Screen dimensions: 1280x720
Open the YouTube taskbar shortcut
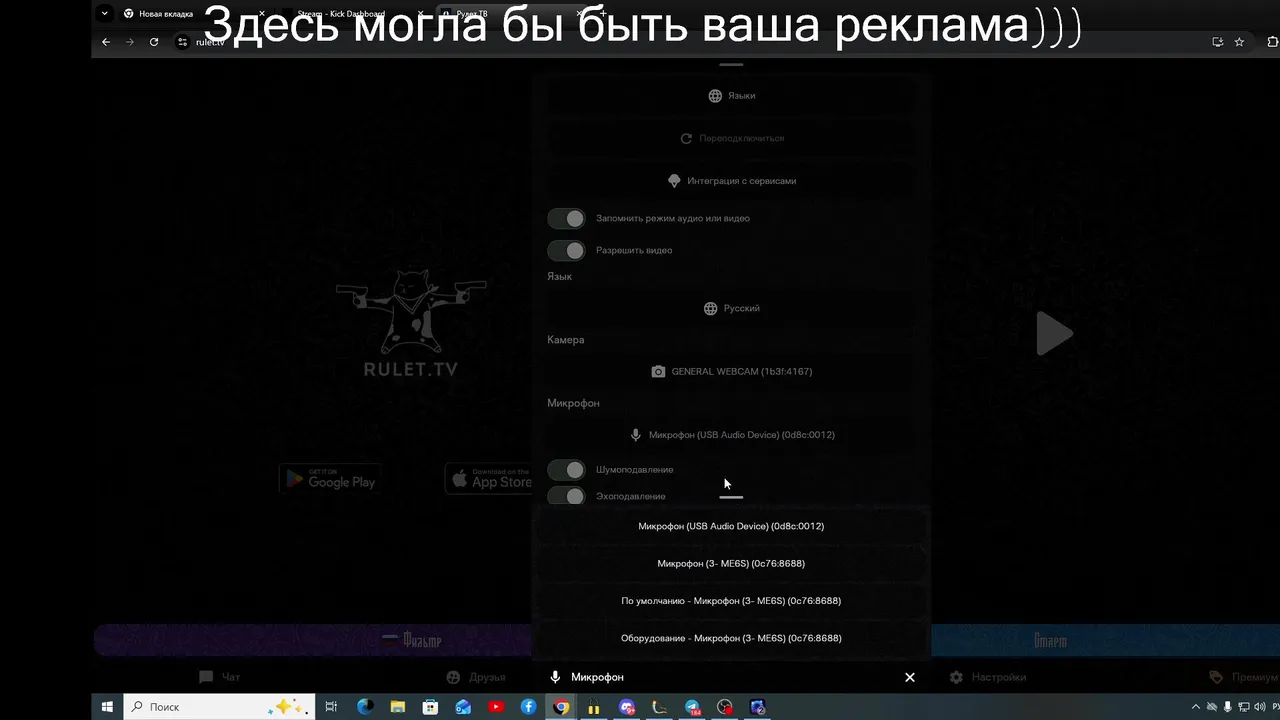coord(496,707)
